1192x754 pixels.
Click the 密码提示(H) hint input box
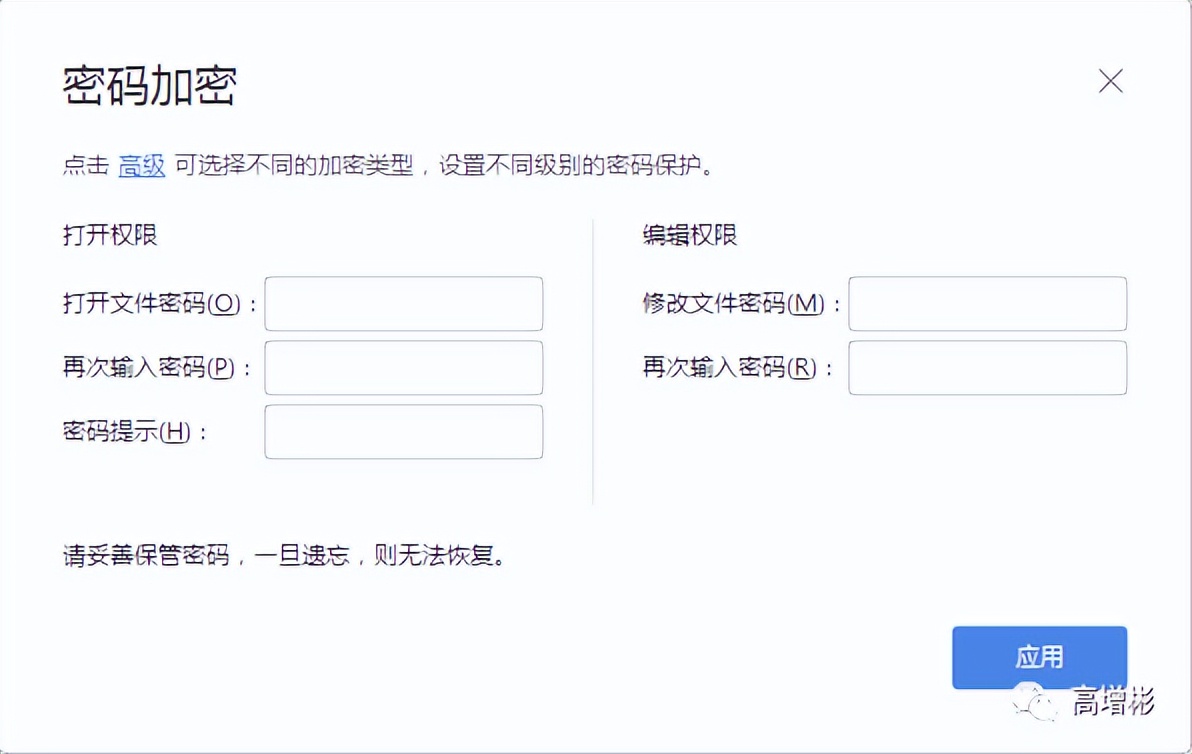click(403, 432)
